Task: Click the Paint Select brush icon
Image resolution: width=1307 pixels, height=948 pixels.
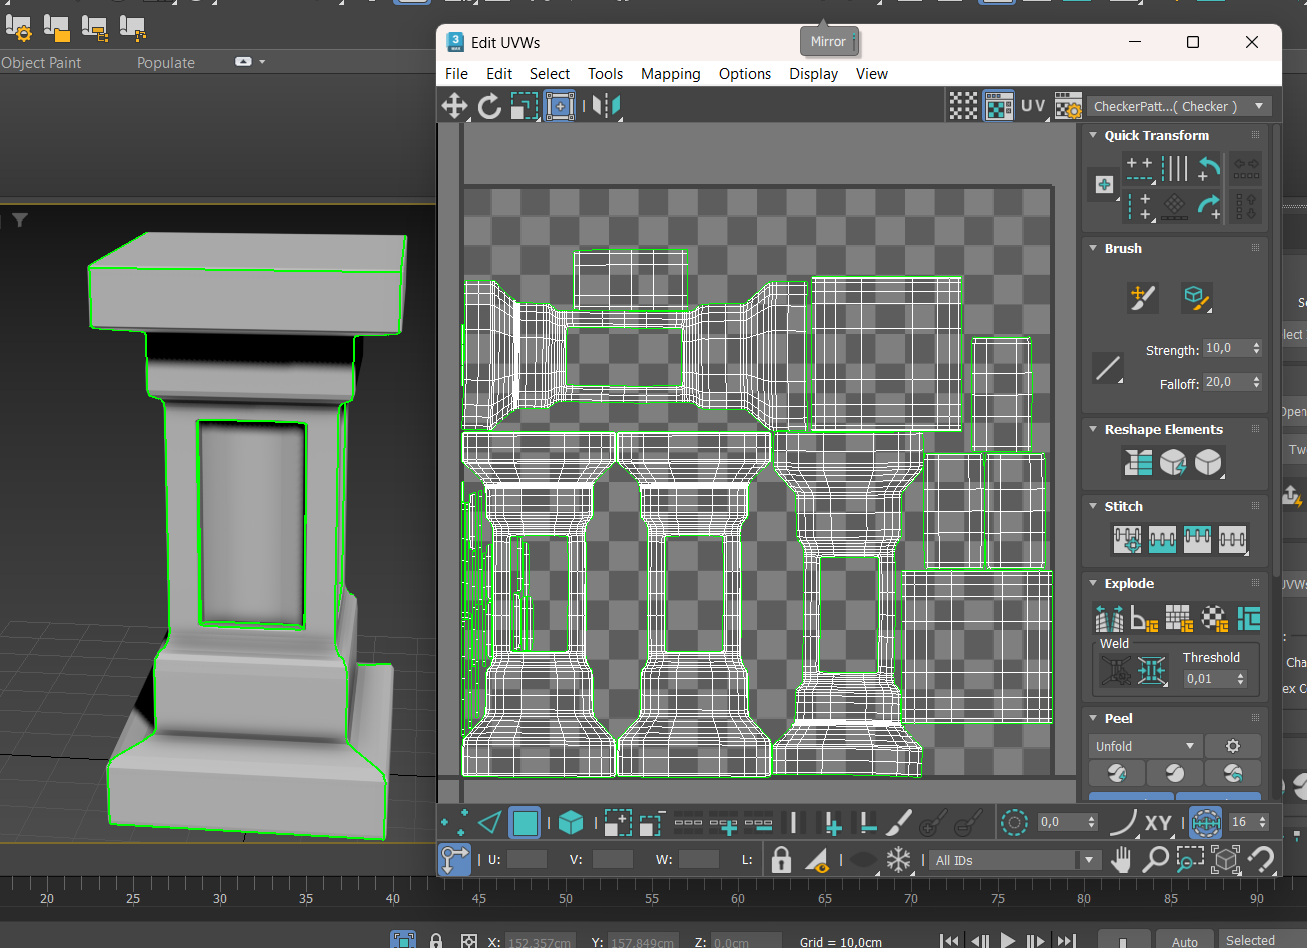Action: click(899, 823)
